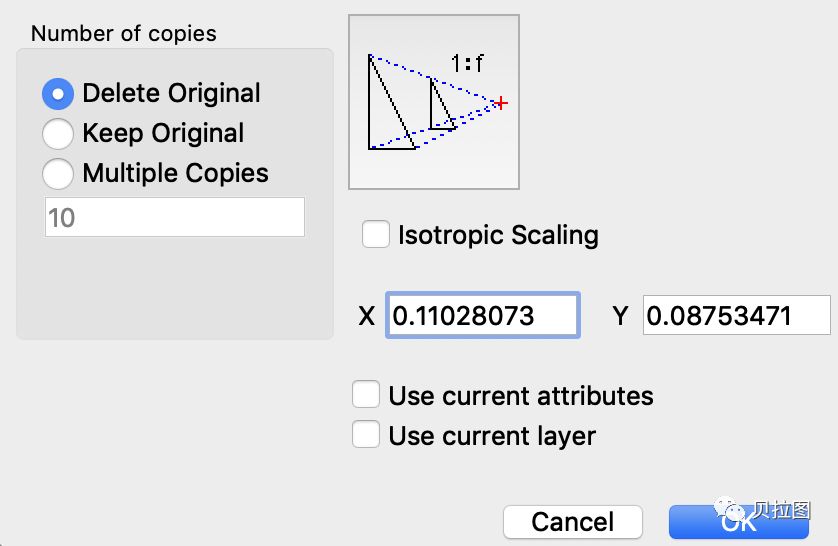Image resolution: width=838 pixels, height=546 pixels.
Task: Click the Y label beside the scale field
Action: [620, 316]
